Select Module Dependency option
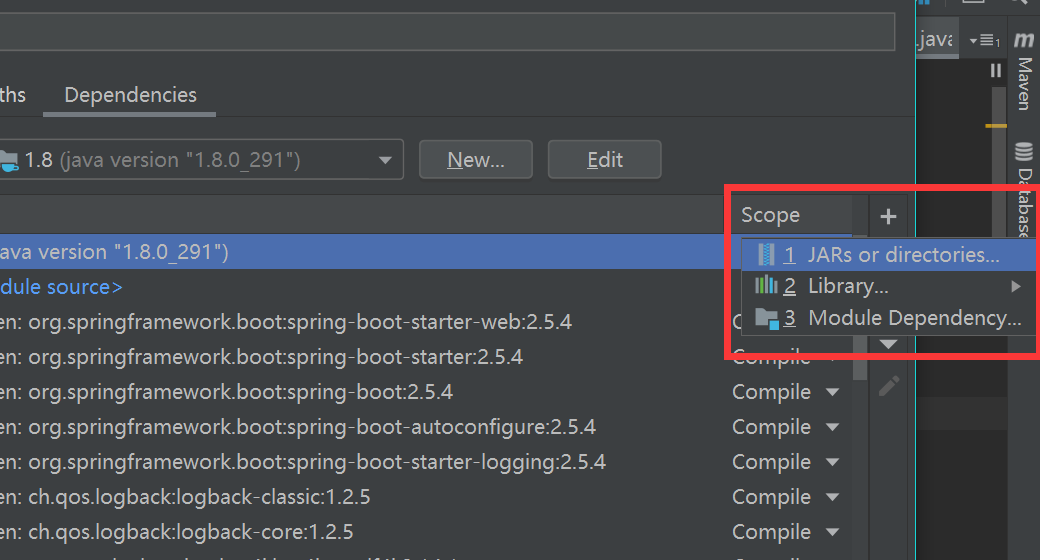1040x560 pixels. pos(889,318)
